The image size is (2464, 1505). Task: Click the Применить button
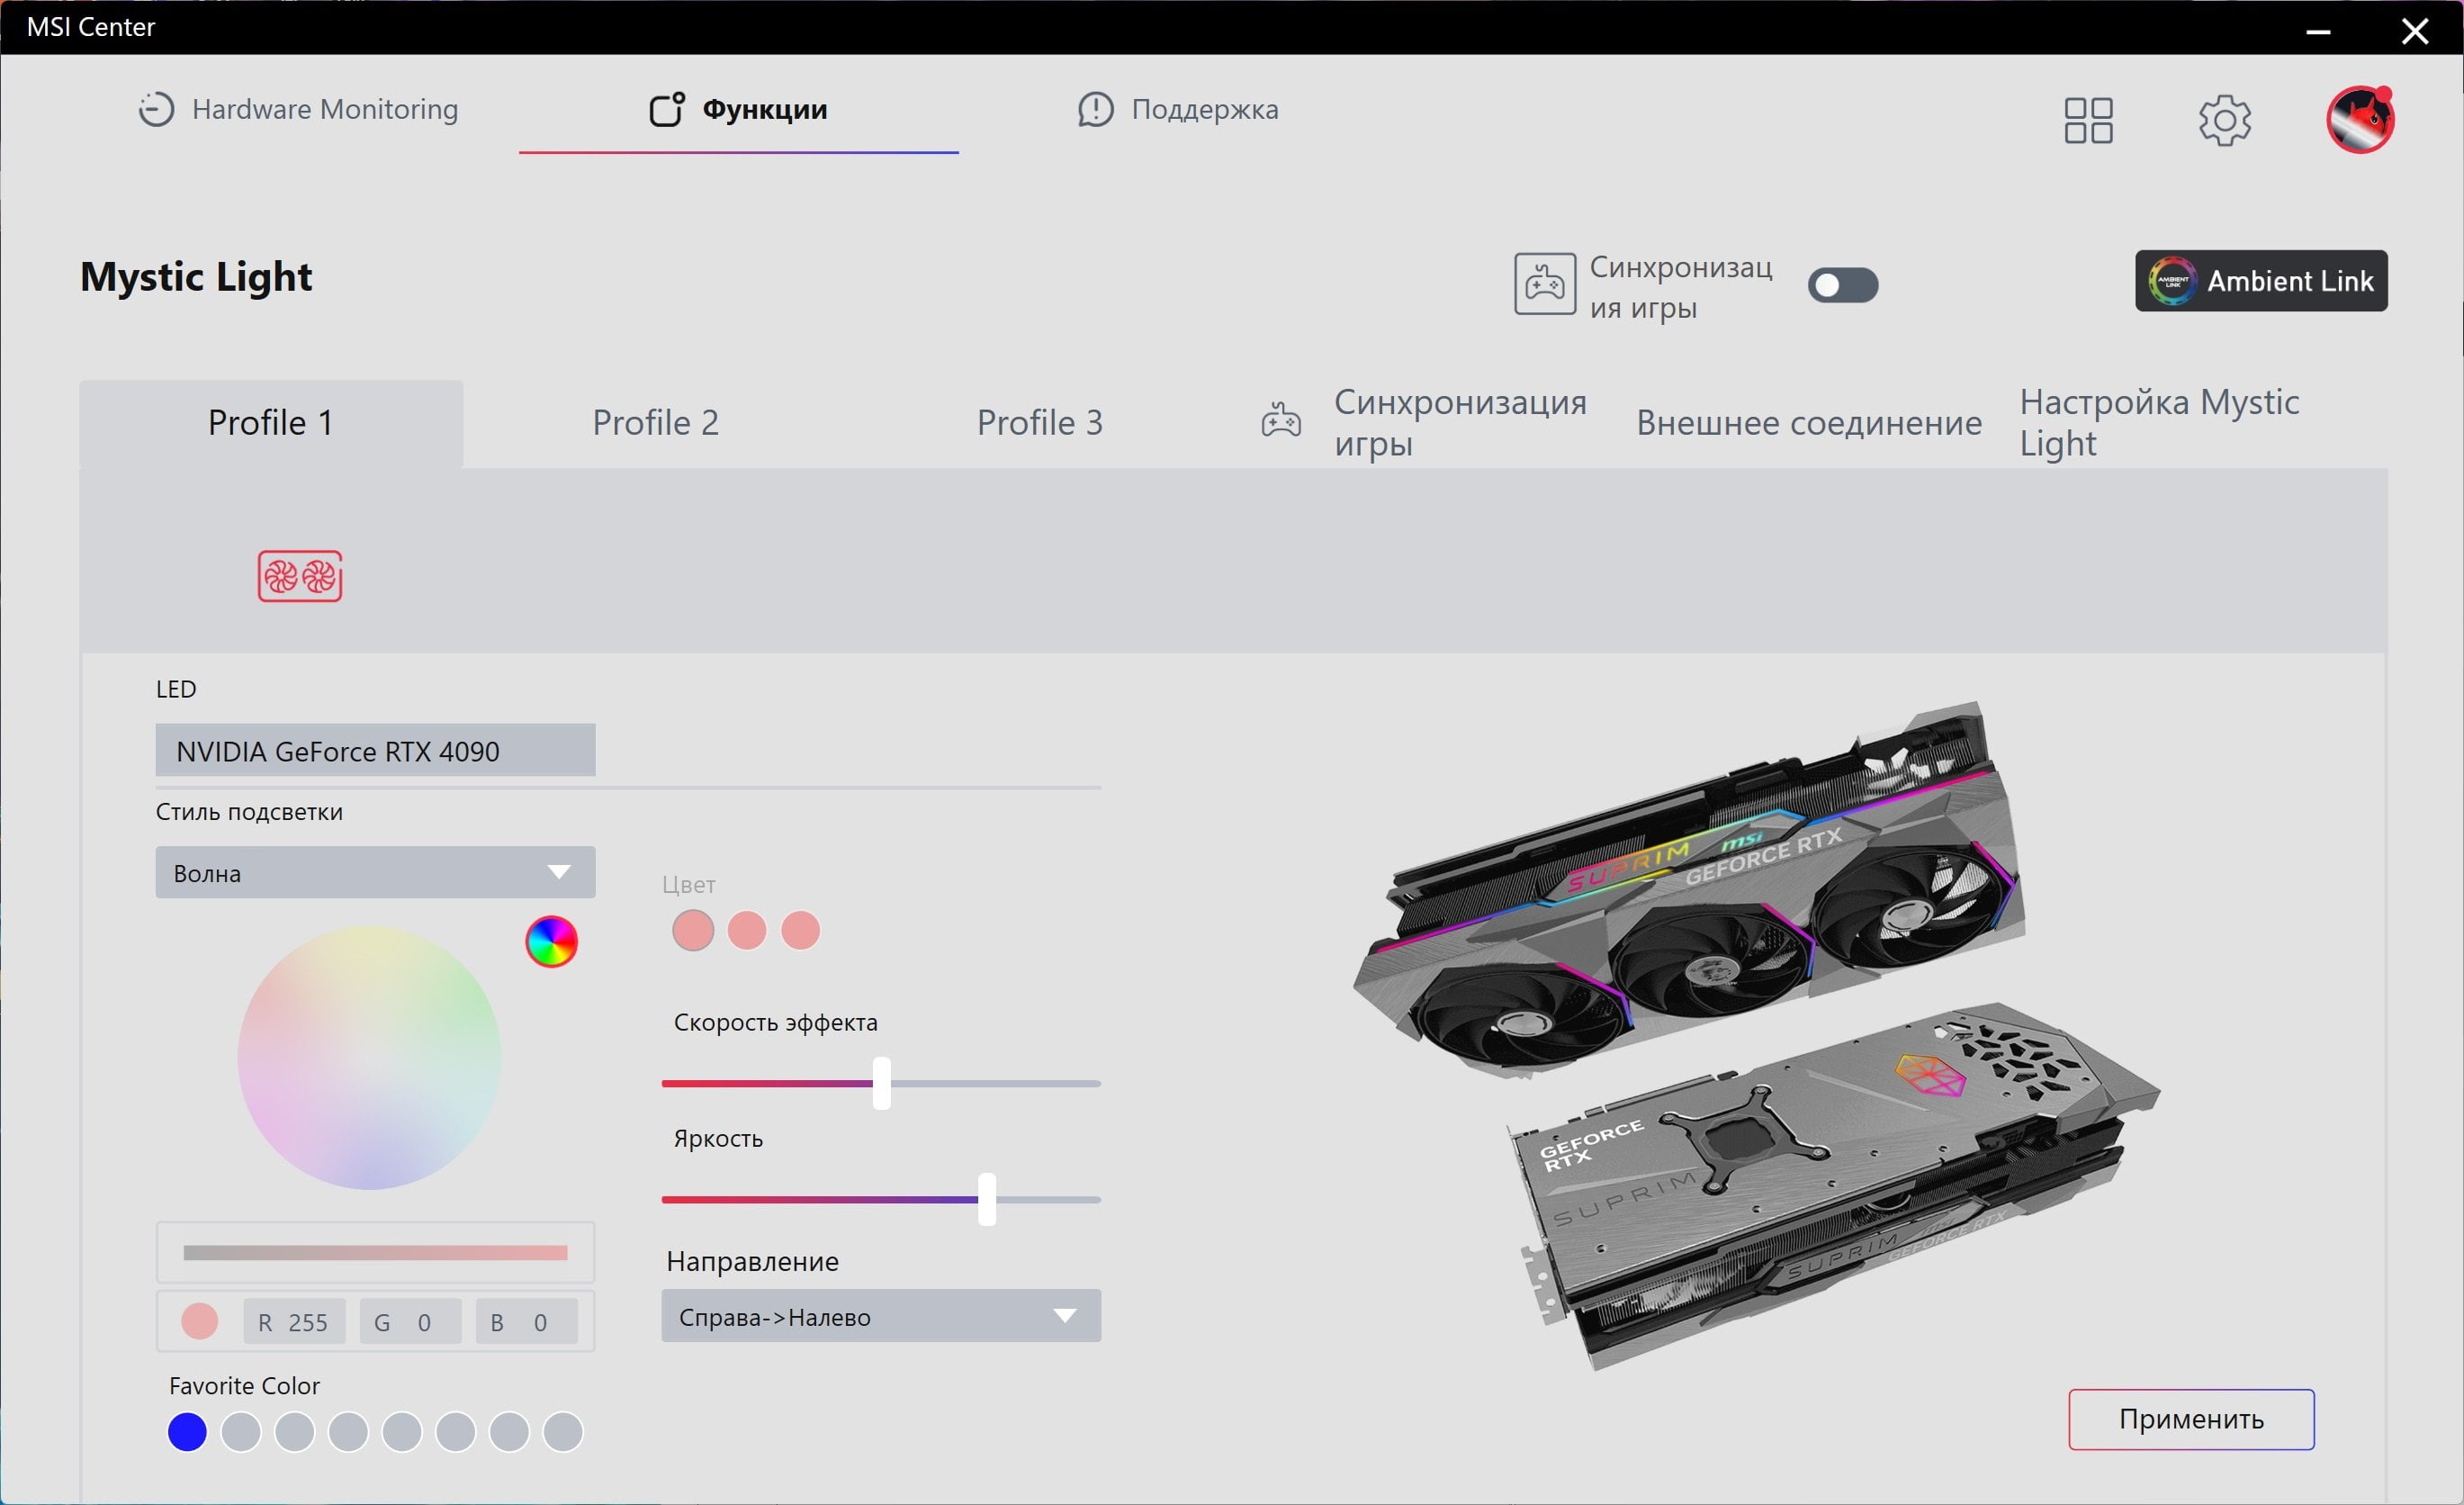[2191, 1419]
